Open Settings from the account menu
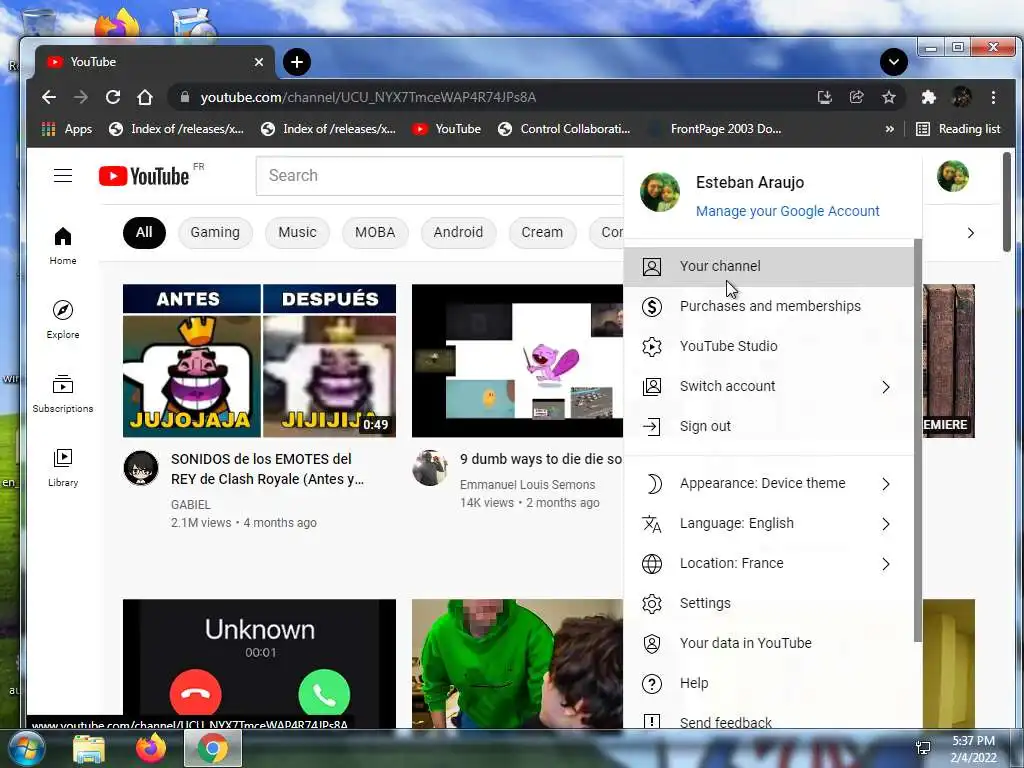This screenshot has width=1024, height=768. 768,603
